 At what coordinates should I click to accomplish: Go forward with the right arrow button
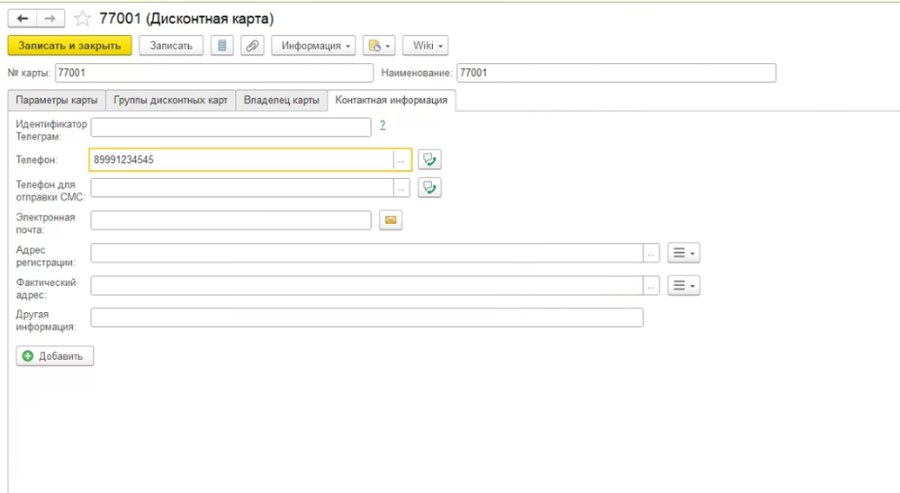click(51, 18)
